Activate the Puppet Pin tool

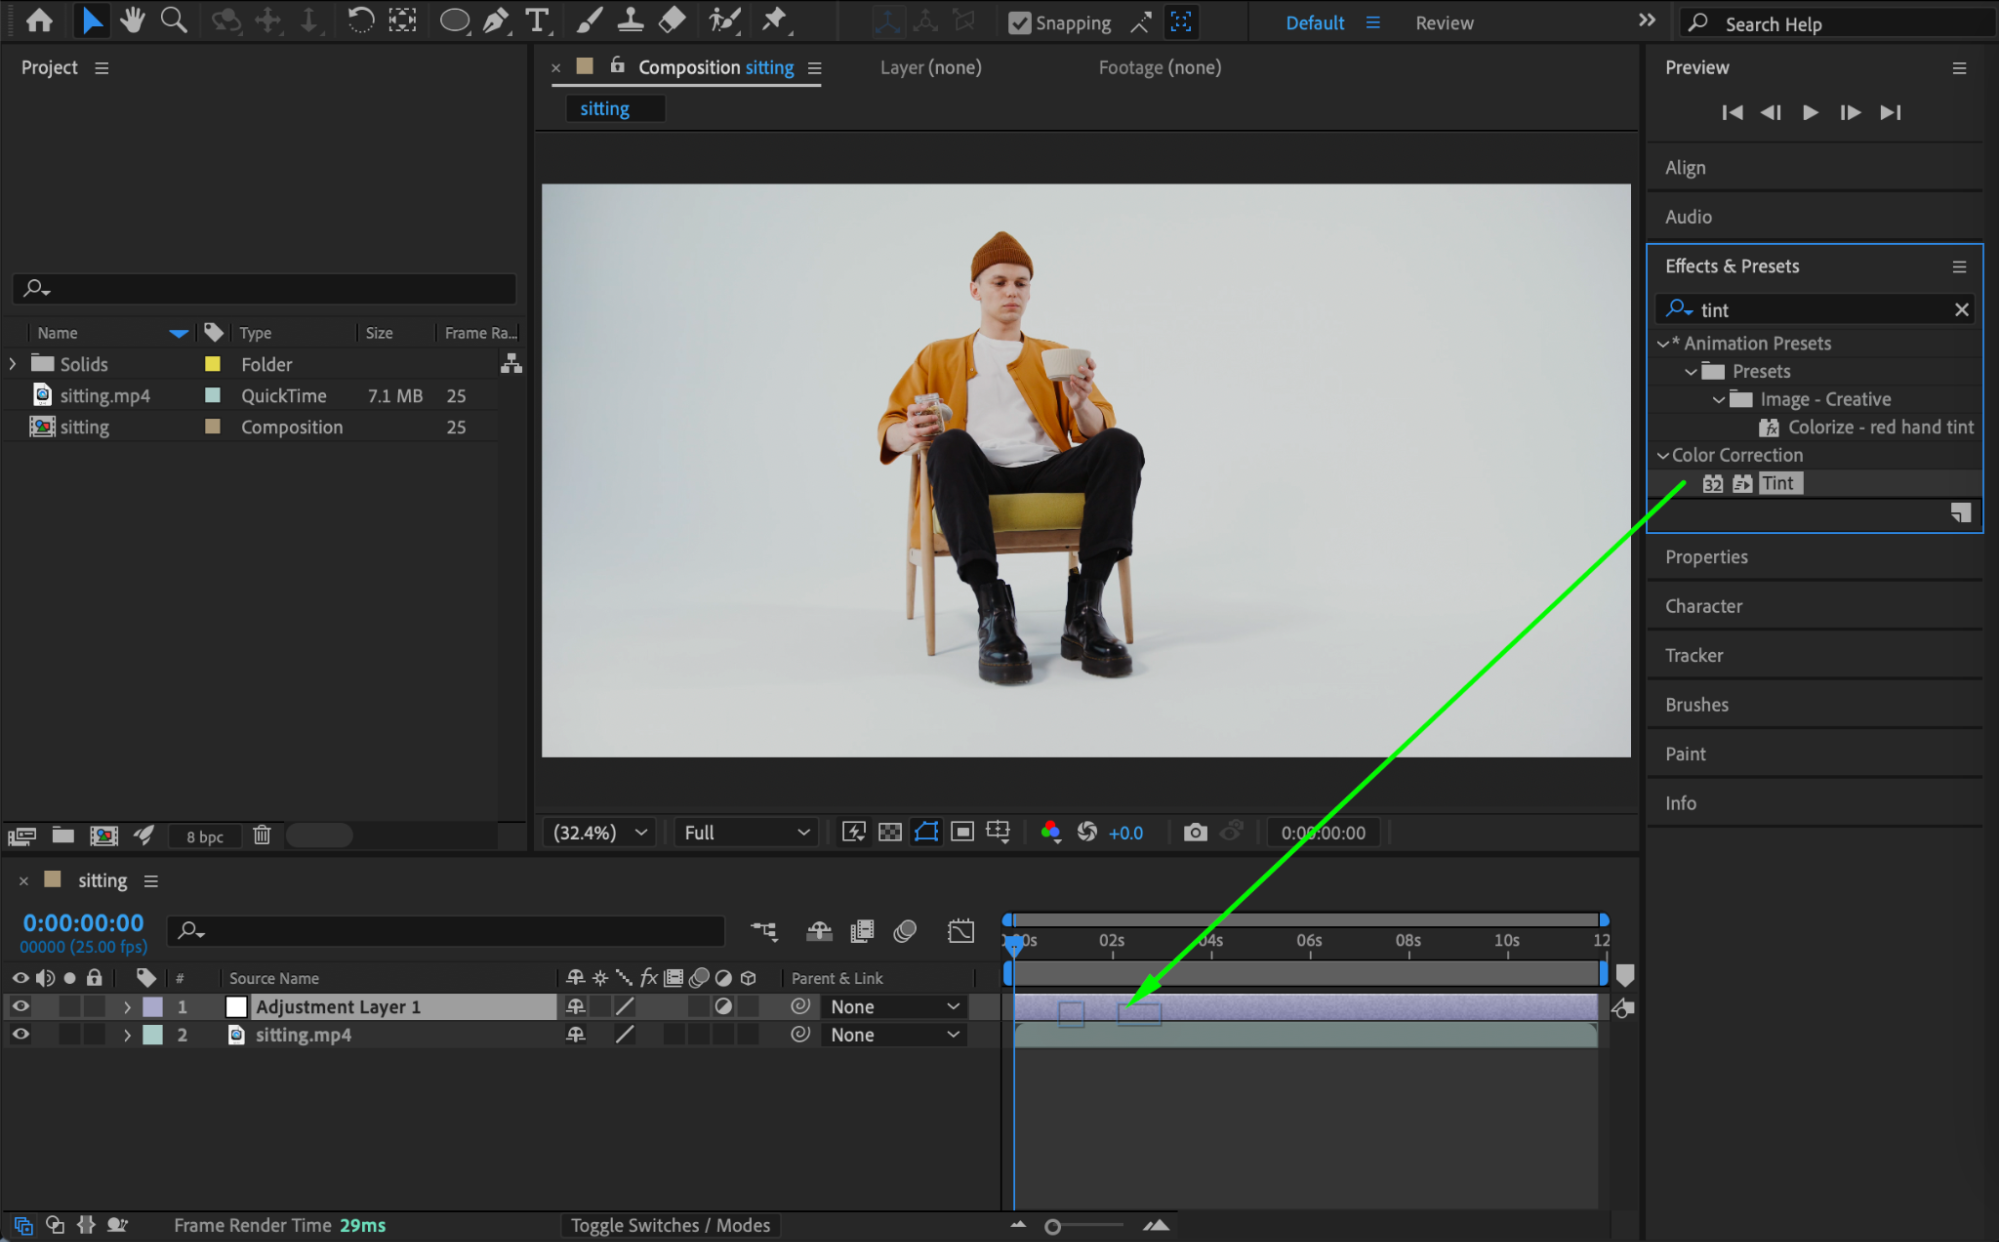775,20
